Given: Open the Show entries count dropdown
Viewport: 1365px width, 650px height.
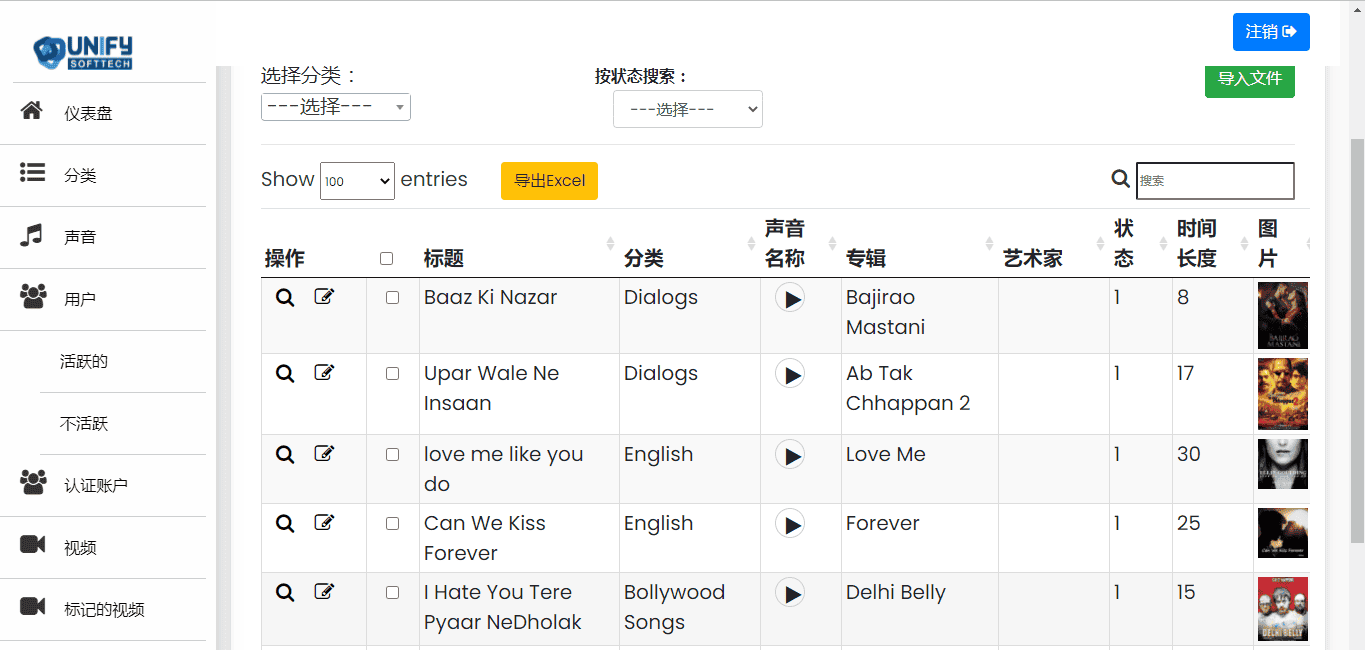Looking at the screenshot, I should [357, 181].
